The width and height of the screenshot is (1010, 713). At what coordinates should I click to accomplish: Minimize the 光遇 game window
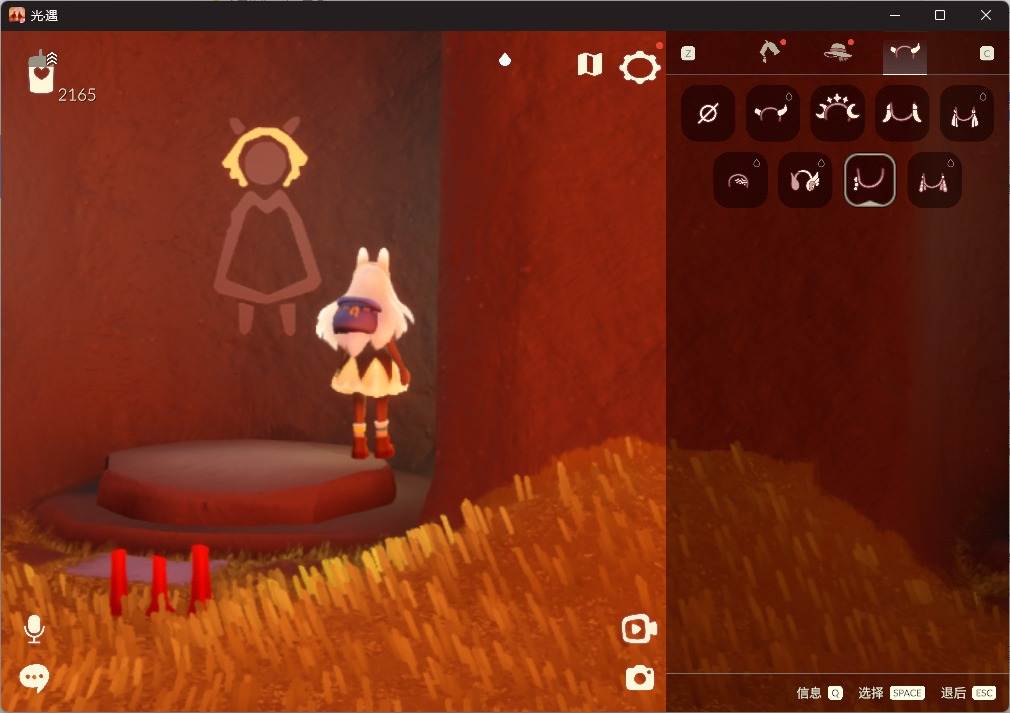click(895, 15)
